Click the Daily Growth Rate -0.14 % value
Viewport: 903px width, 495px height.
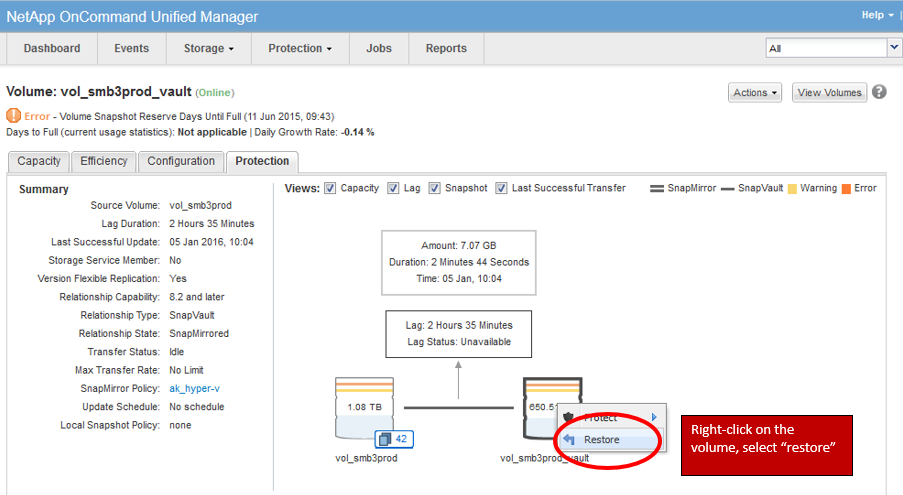pos(358,132)
